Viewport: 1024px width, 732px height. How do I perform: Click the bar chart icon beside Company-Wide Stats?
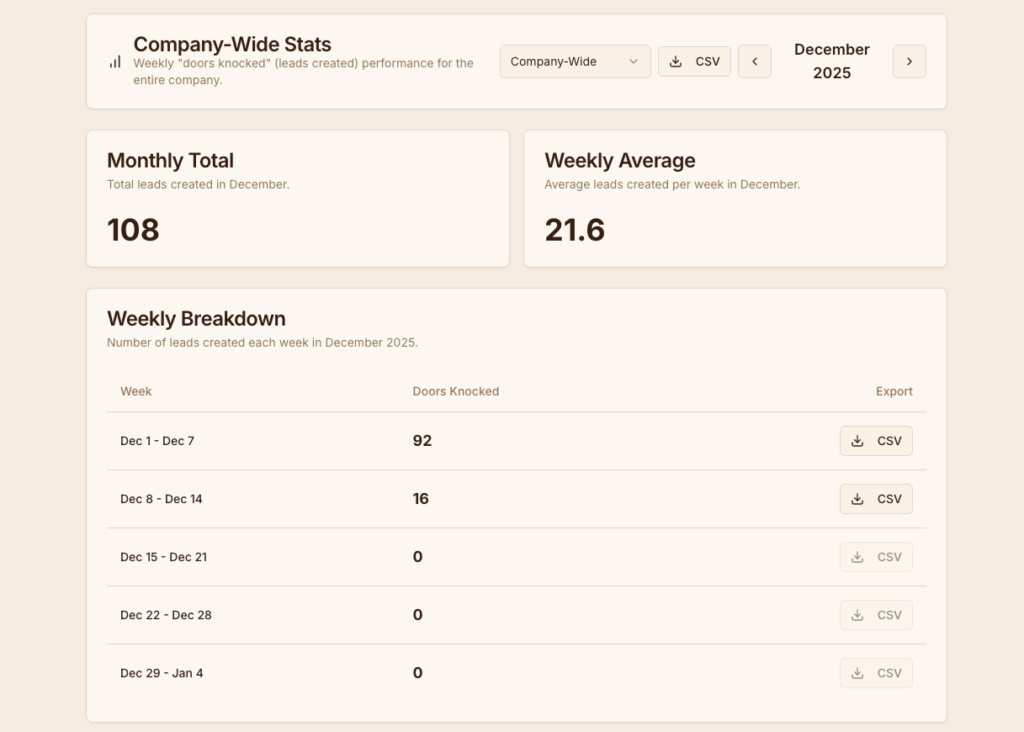point(115,62)
